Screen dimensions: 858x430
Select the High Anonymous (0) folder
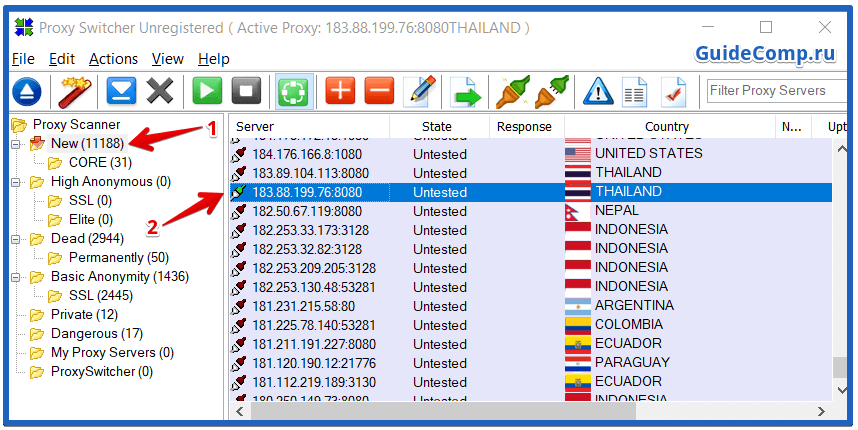click(111, 182)
